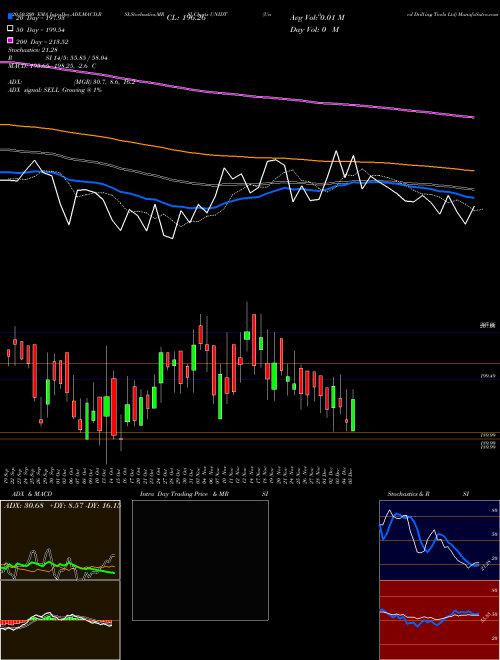Click the 'ADX: 30.68 +DY: 8.57 -DY: 16.15' readout
500x660 pixels.
62,505
